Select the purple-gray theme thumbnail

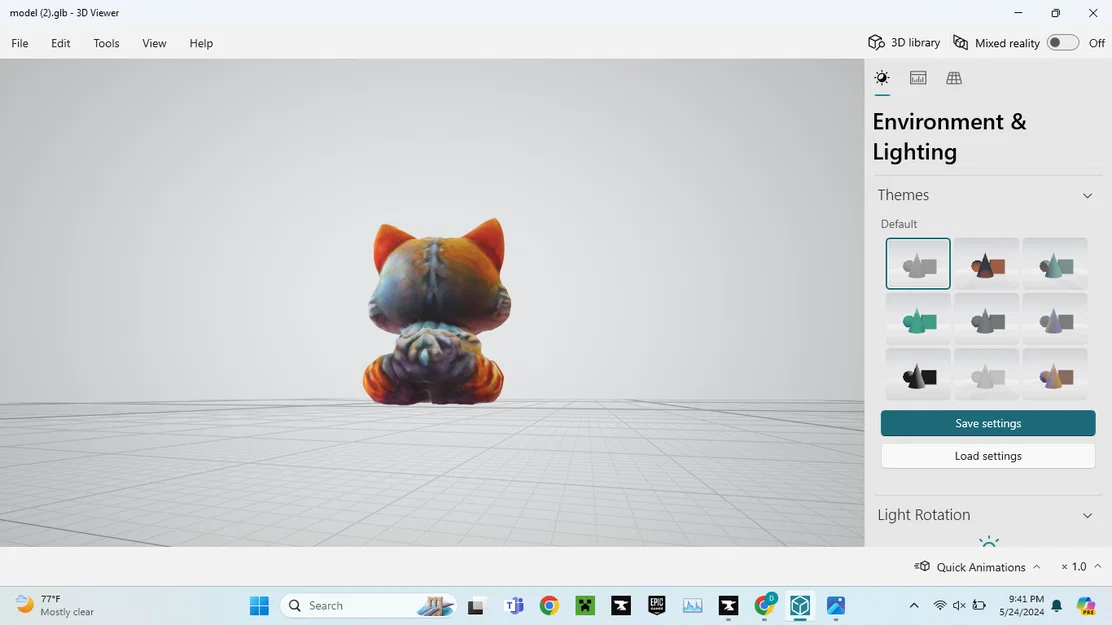[1055, 319]
